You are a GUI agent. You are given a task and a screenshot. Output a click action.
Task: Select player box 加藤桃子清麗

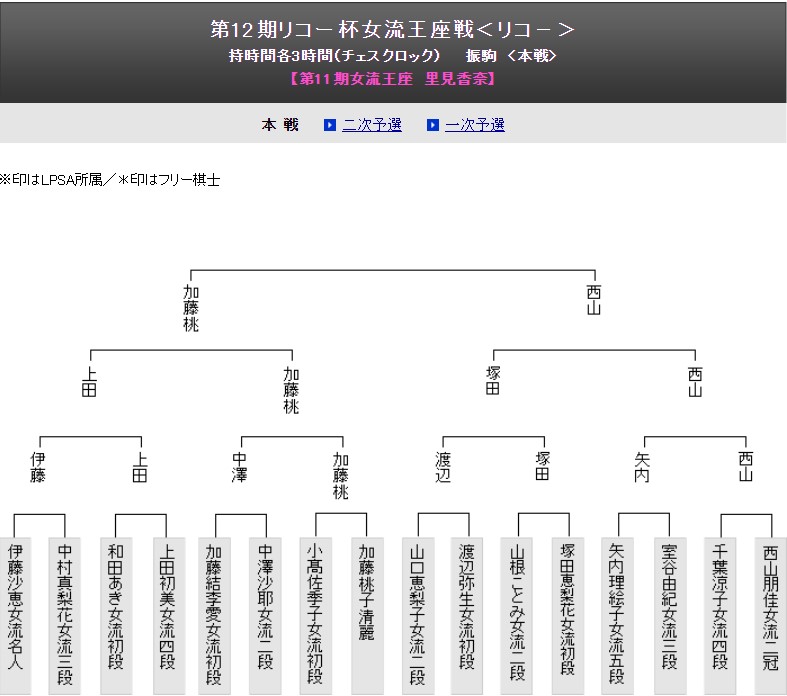pyautogui.click(x=367, y=616)
